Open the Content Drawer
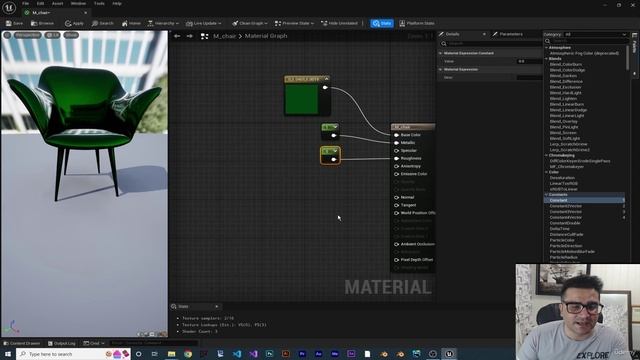The image size is (640, 360). pyautogui.click(x=22, y=343)
